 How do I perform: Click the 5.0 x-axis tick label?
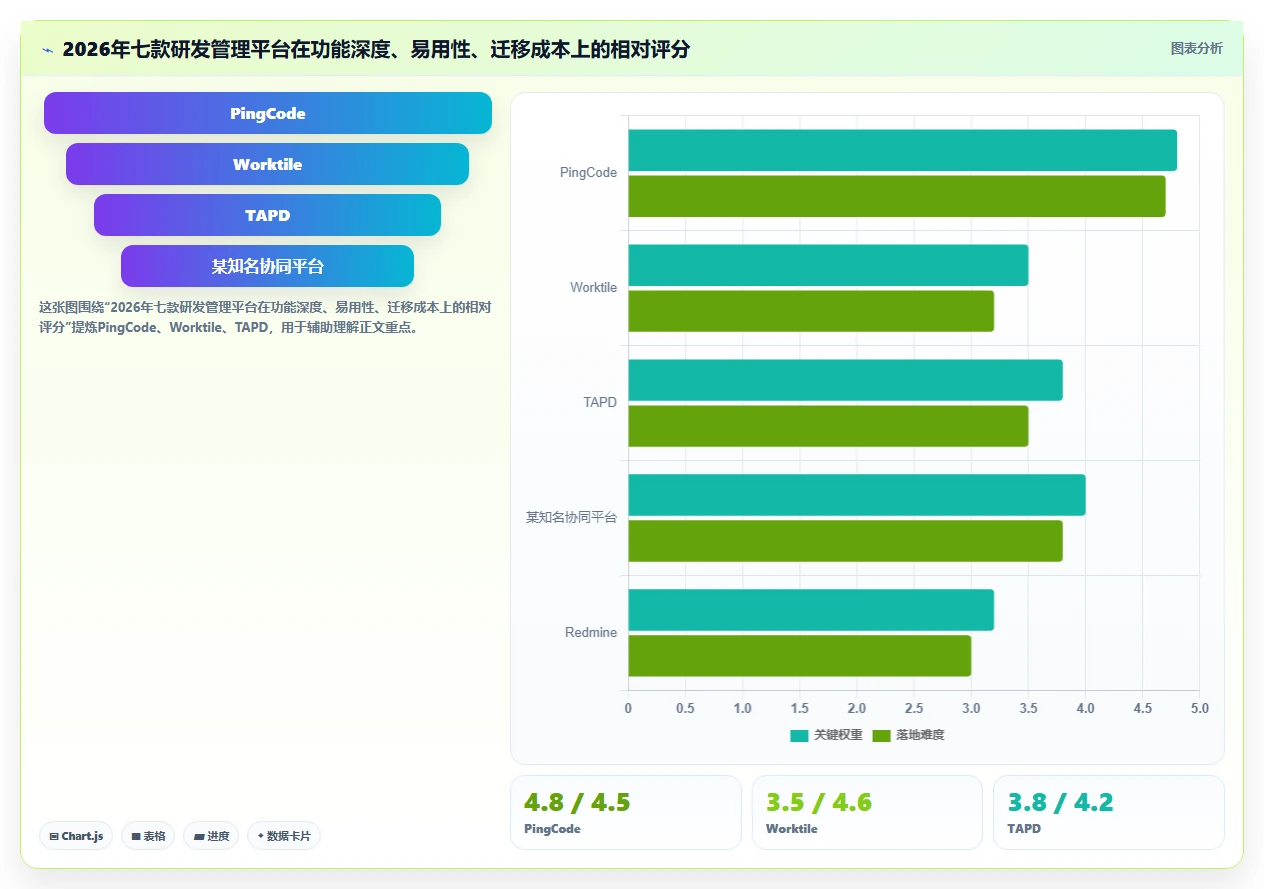click(x=1199, y=708)
